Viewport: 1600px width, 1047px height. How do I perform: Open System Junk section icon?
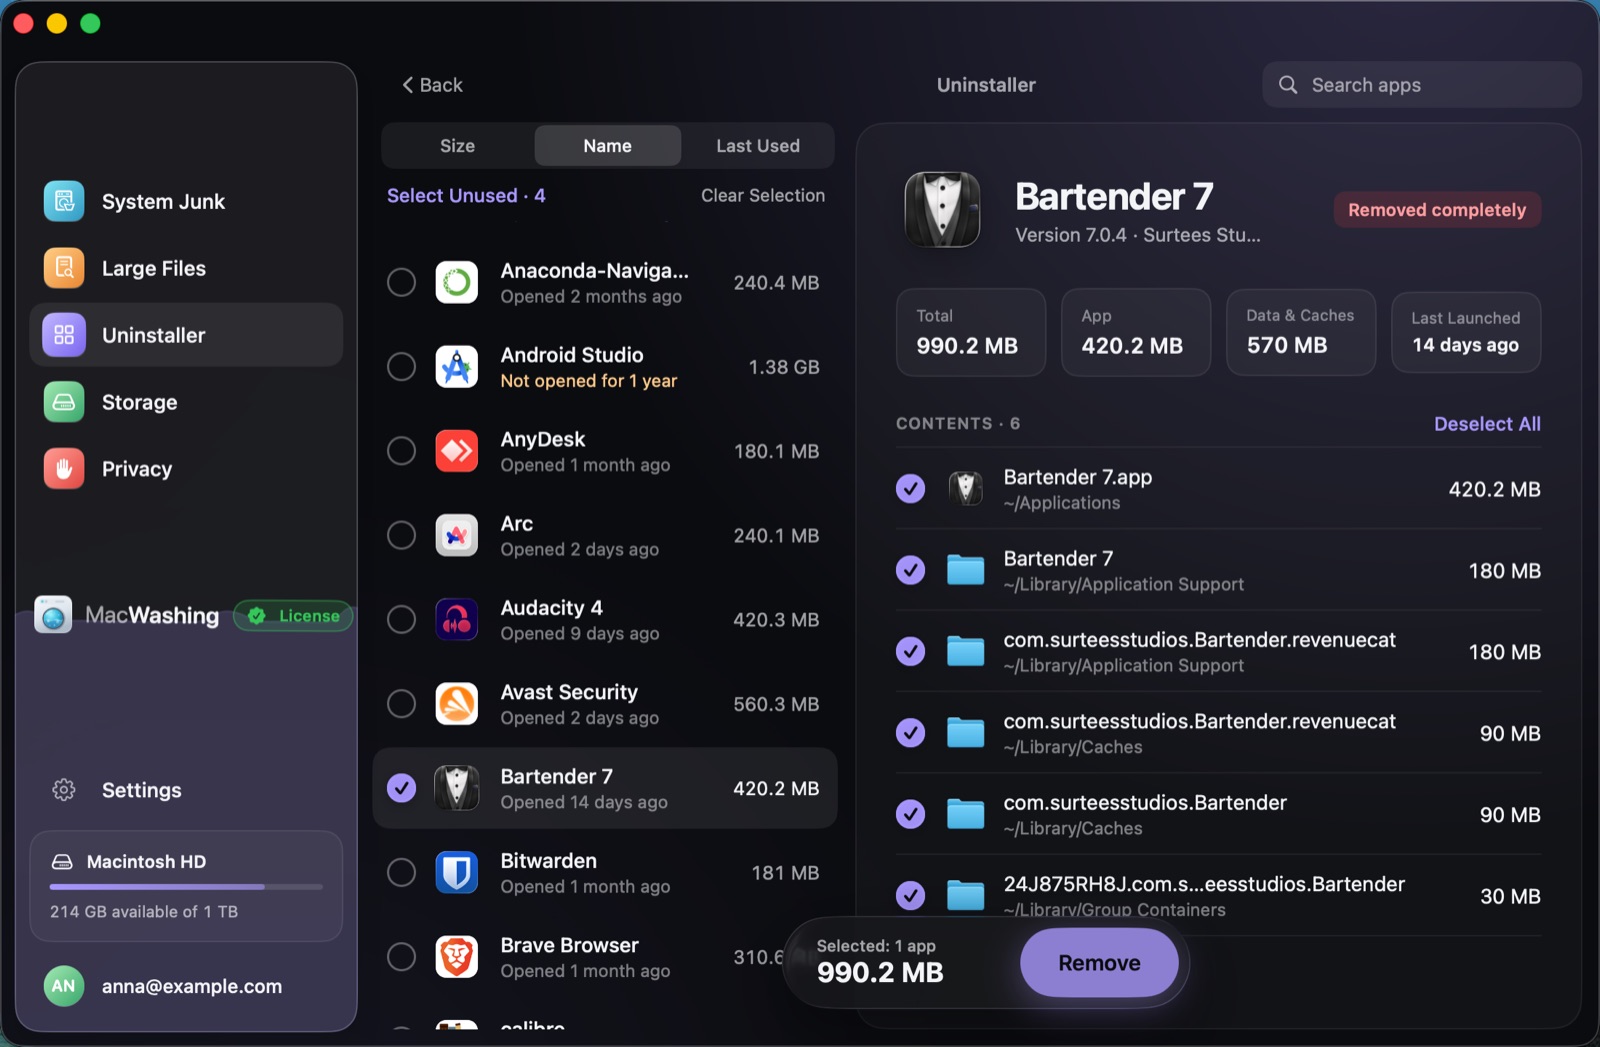point(64,201)
